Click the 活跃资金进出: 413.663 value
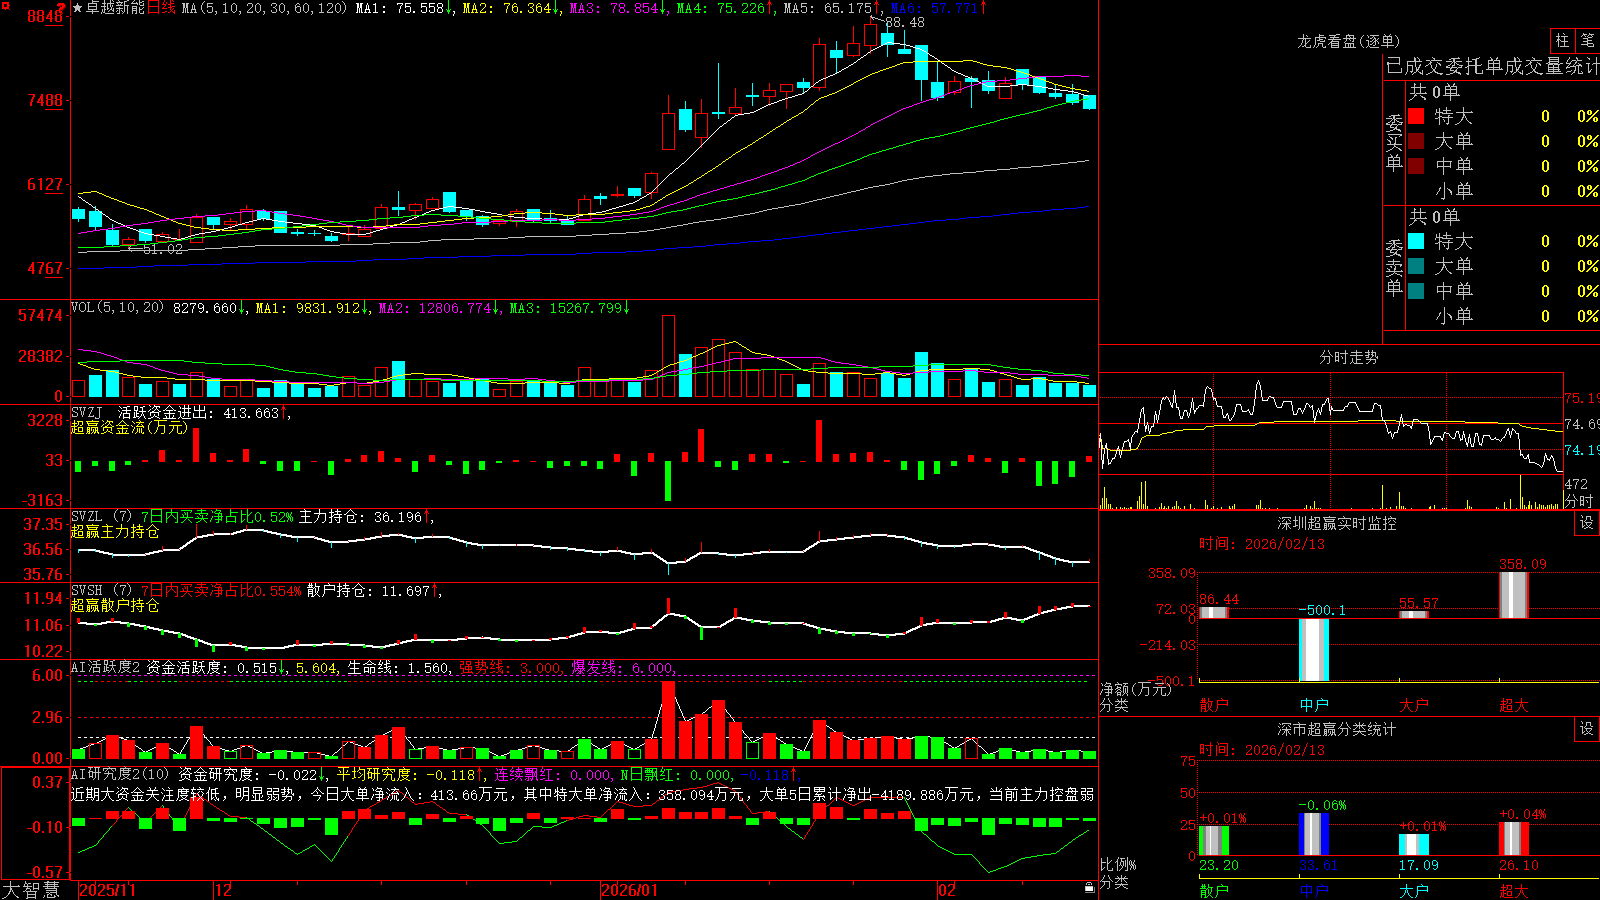1600x900 pixels. pyautogui.click(x=198, y=412)
